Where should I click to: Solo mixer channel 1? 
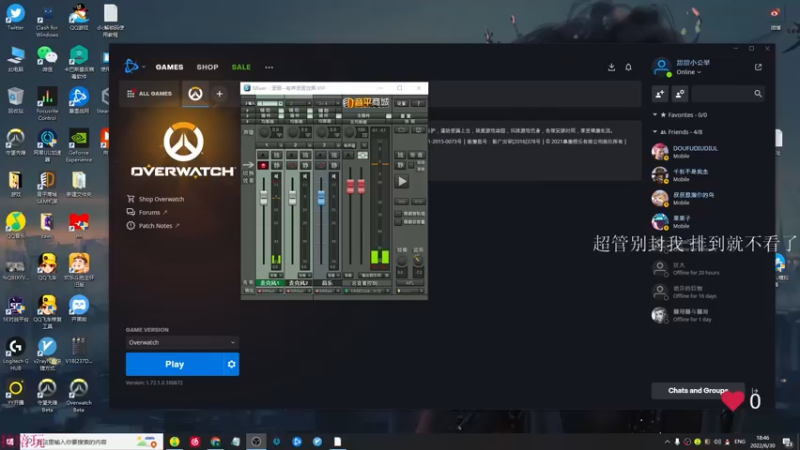[277, 155]
